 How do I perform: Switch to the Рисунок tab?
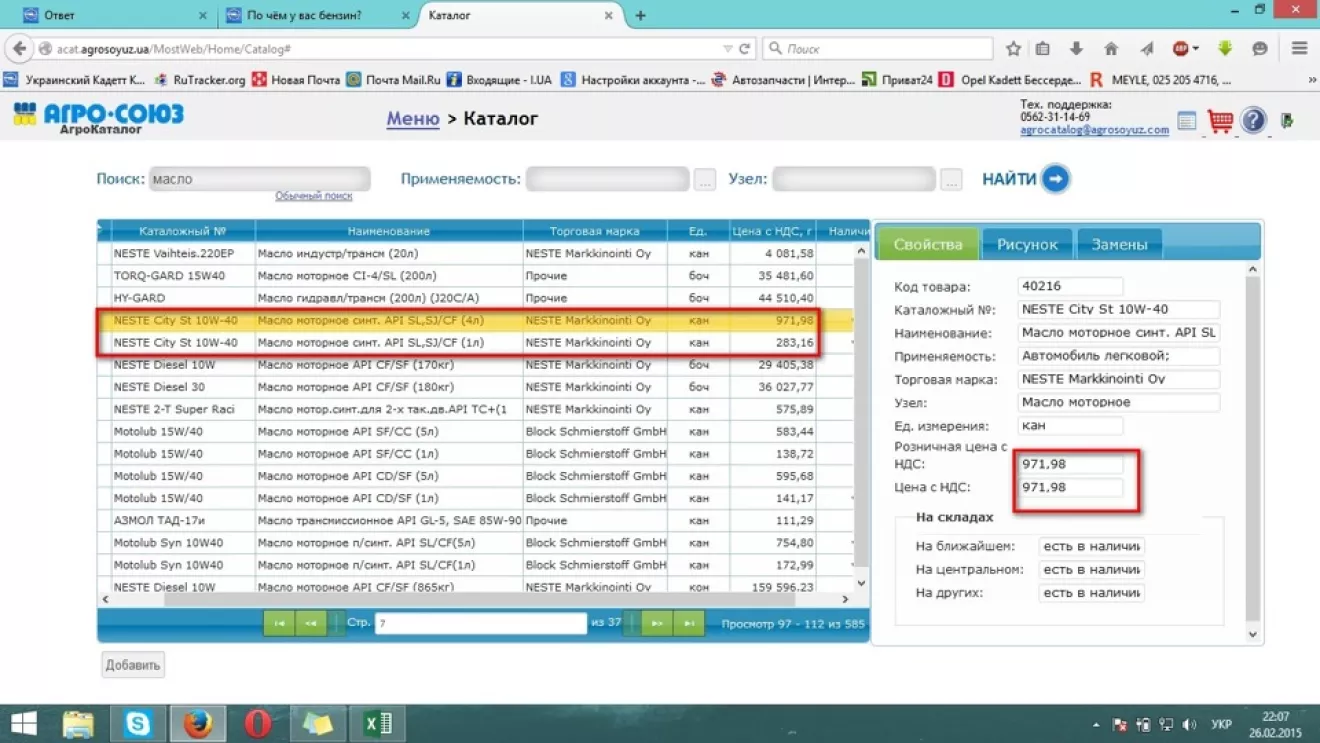1027,244
